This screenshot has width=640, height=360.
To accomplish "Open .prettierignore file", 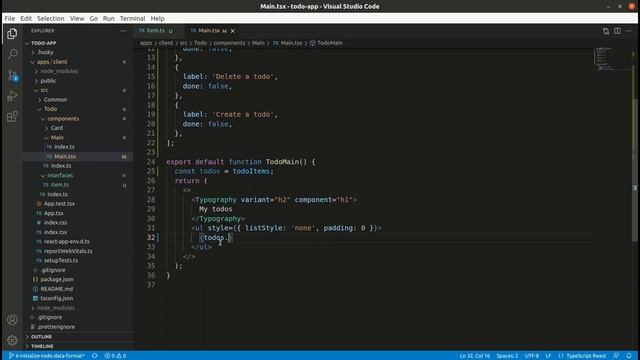I will pos(78,327).
